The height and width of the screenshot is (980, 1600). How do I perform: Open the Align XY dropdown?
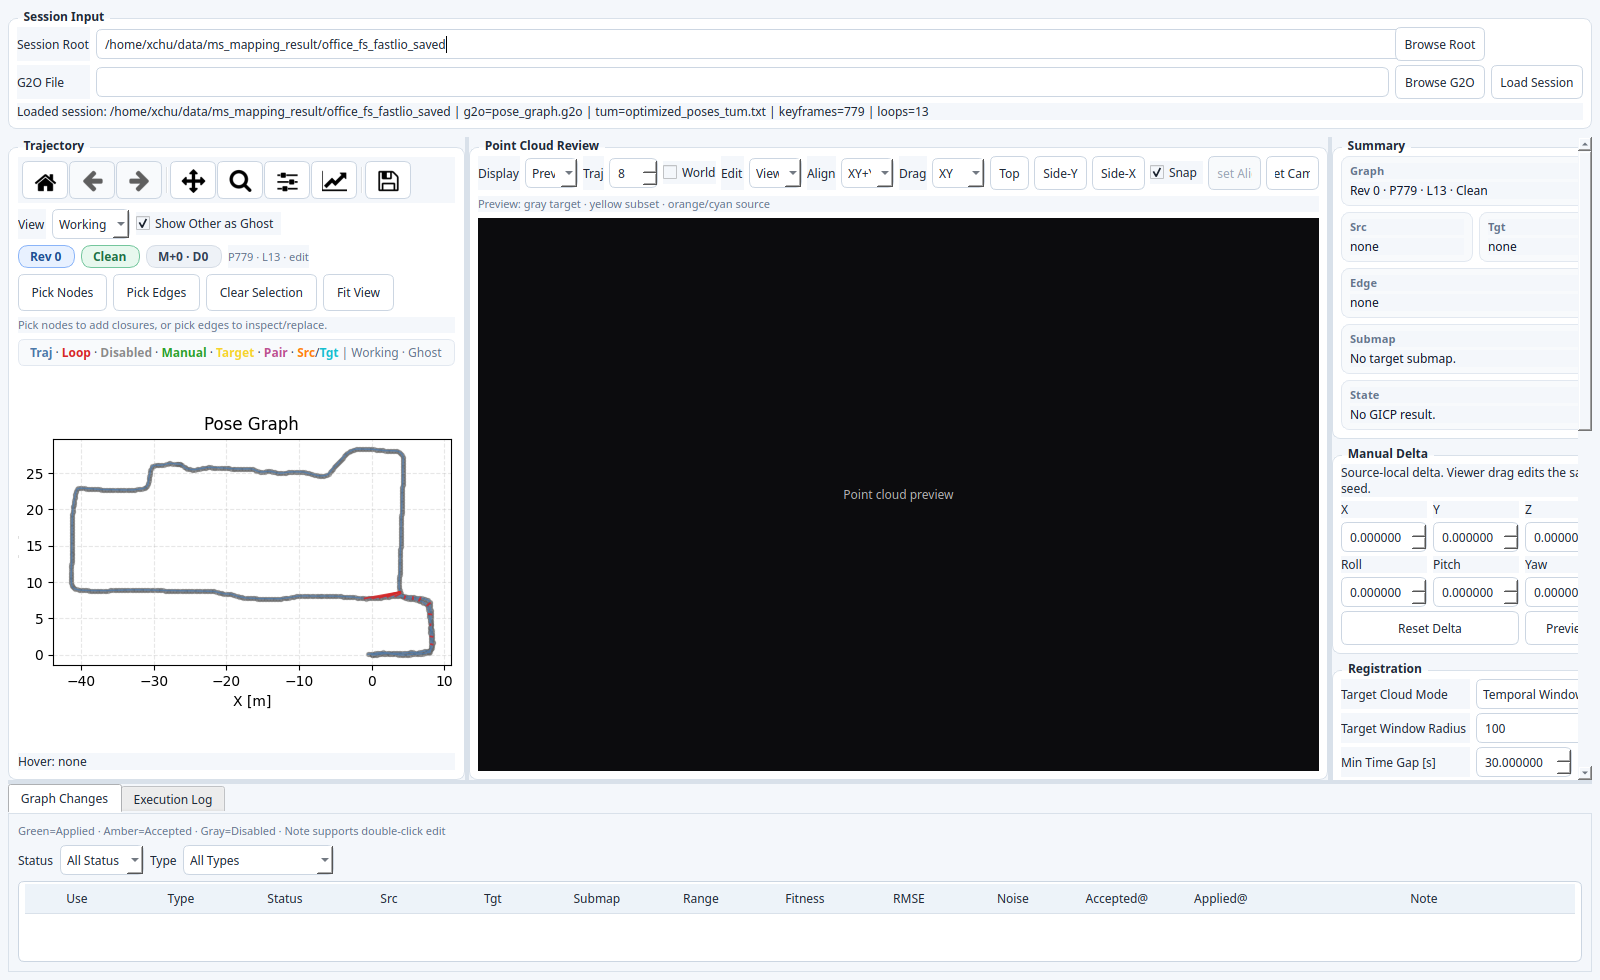tap(867, 174)
